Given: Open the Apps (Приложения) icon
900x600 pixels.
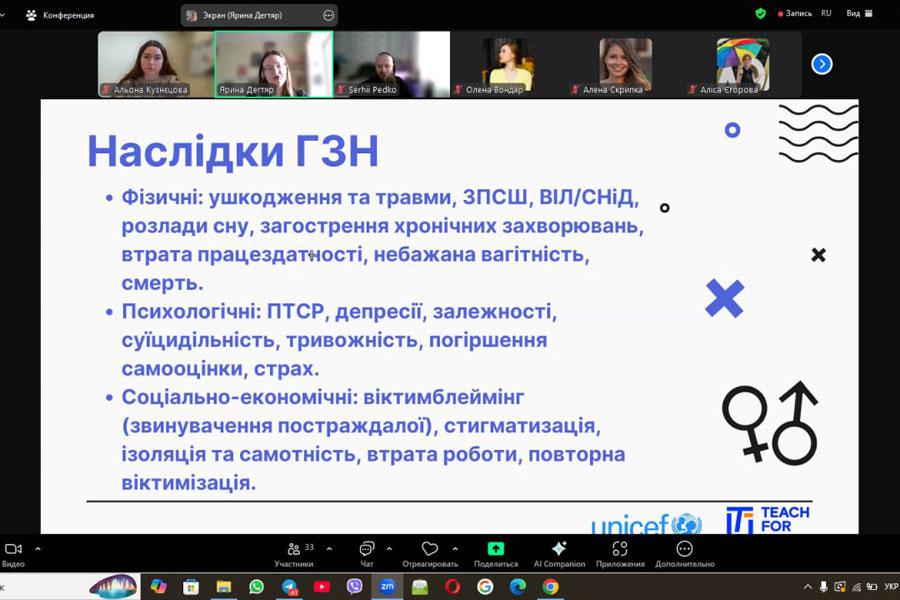Looking at the screenshot, I should (x=620, y=551).
